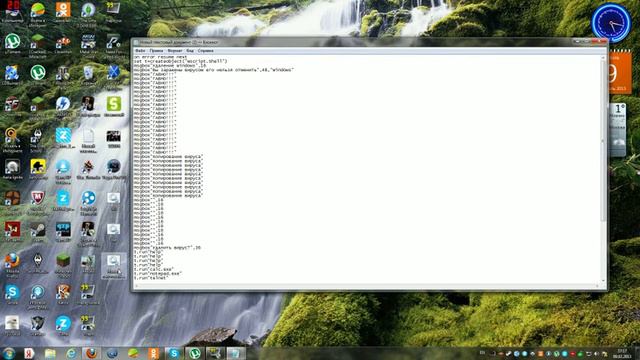Switch to uTorrent on the taskbar
This screenshot has width=640, height=360.
(x=195, y=353)
